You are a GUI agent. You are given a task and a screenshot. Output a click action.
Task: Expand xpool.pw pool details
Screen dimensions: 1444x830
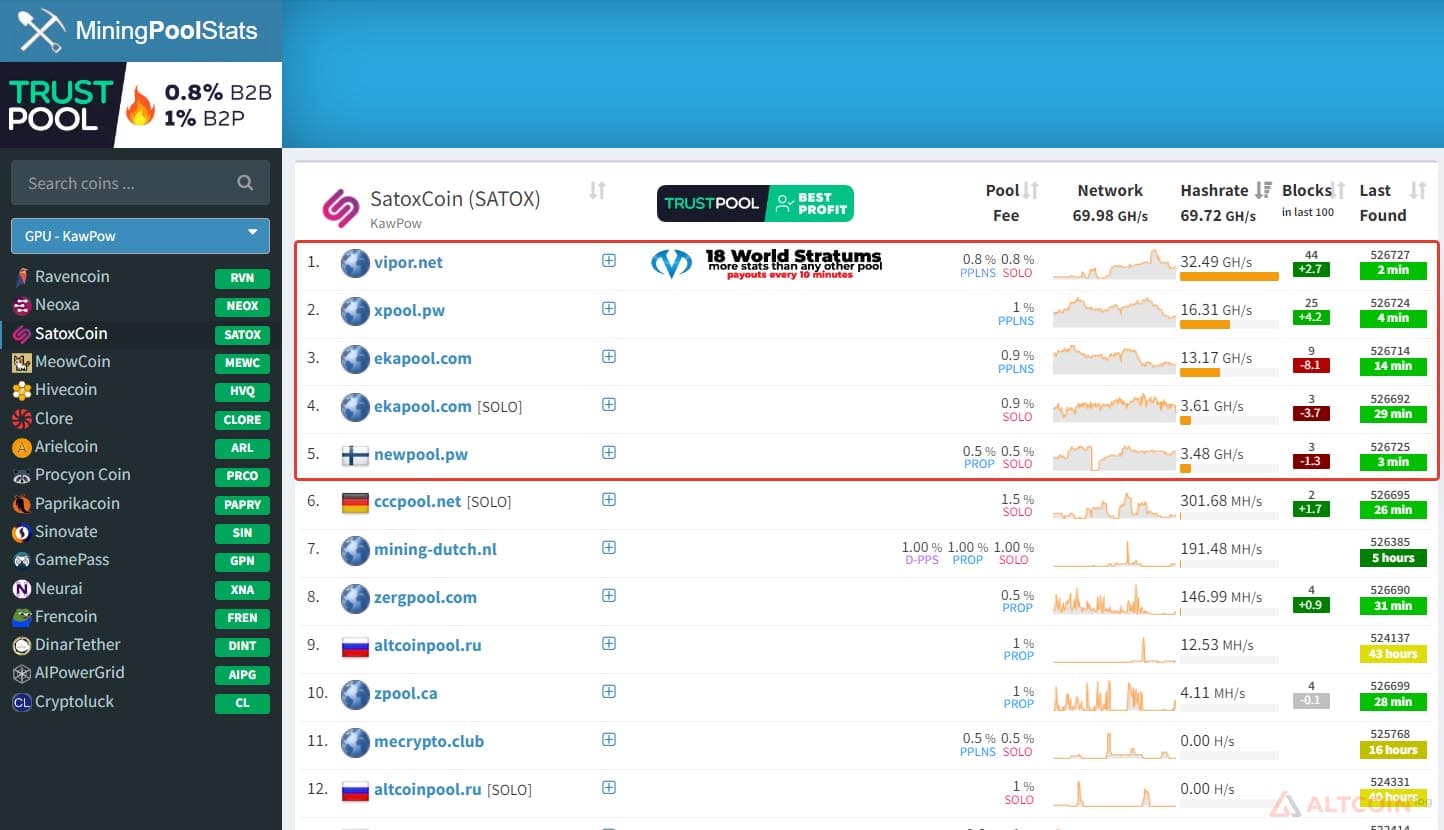(608, 309)
